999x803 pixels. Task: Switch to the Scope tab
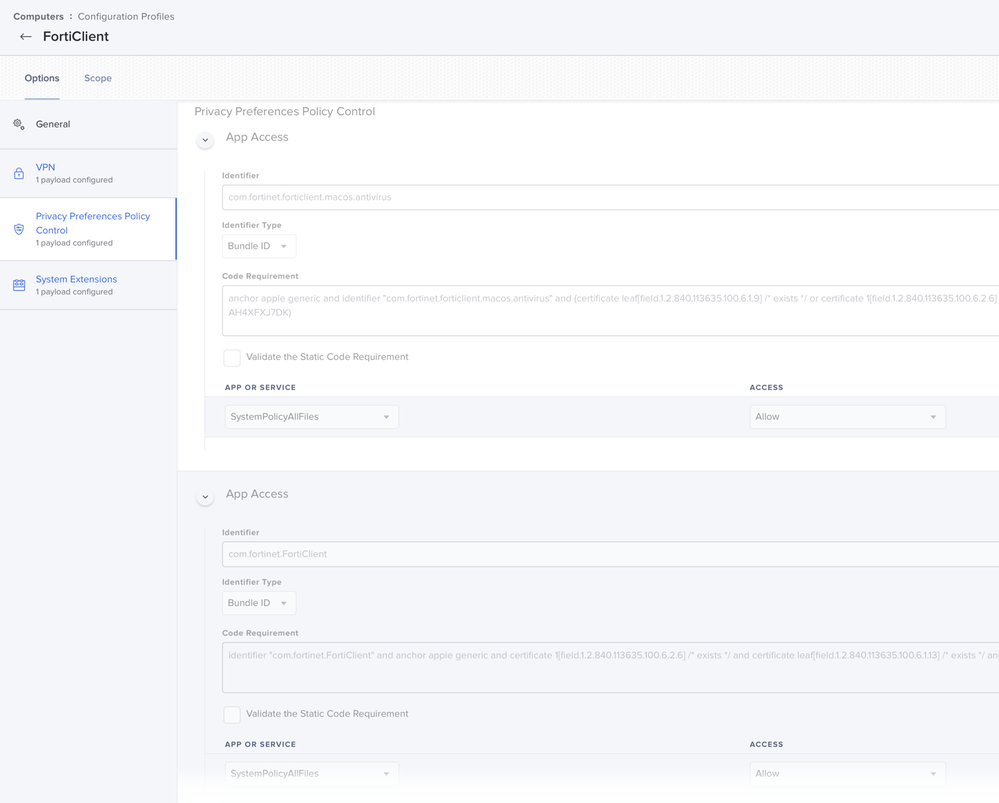pos(97,78)
